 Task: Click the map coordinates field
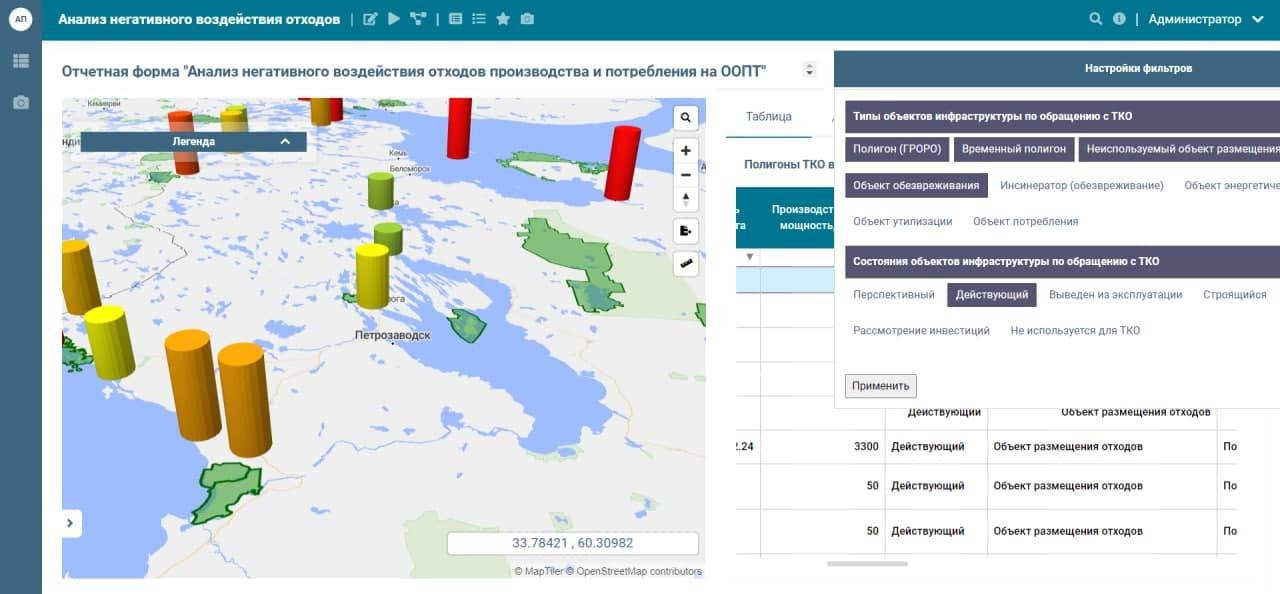click(x=572, y=543)
